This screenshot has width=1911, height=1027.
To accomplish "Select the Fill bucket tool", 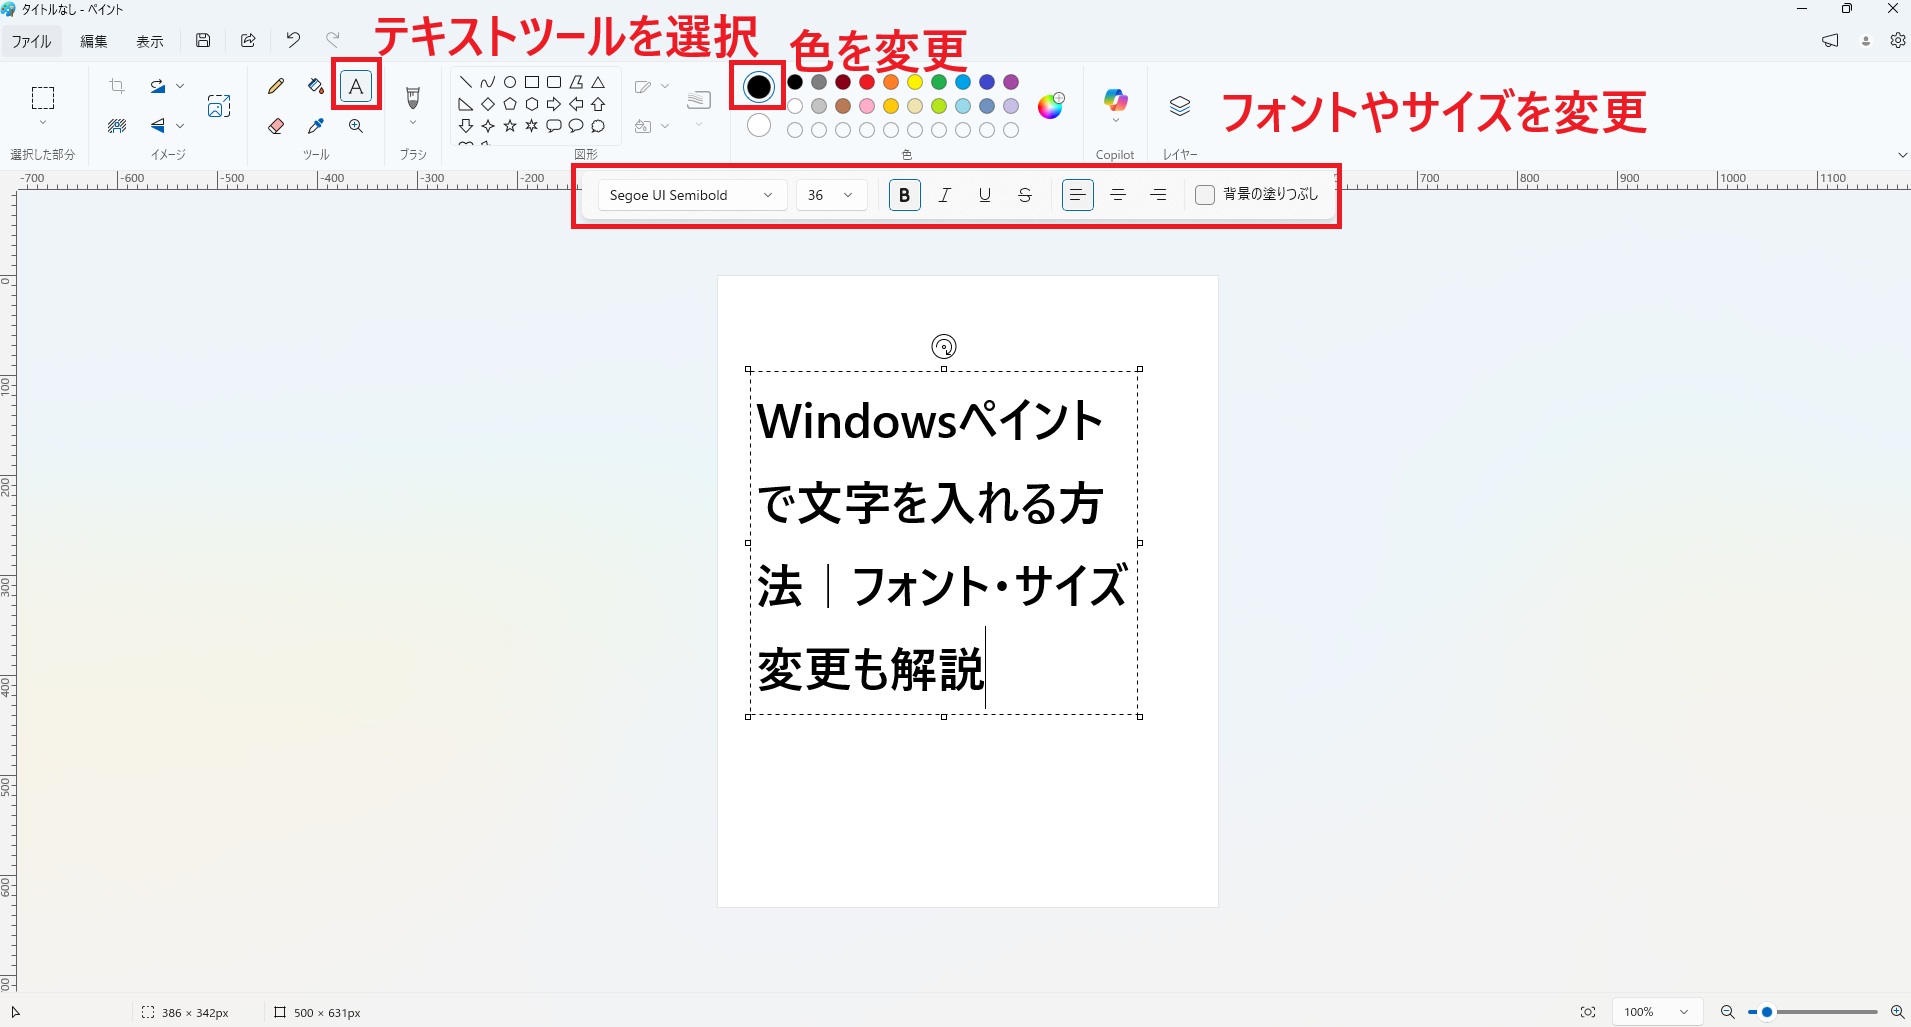I will (316, 87).
